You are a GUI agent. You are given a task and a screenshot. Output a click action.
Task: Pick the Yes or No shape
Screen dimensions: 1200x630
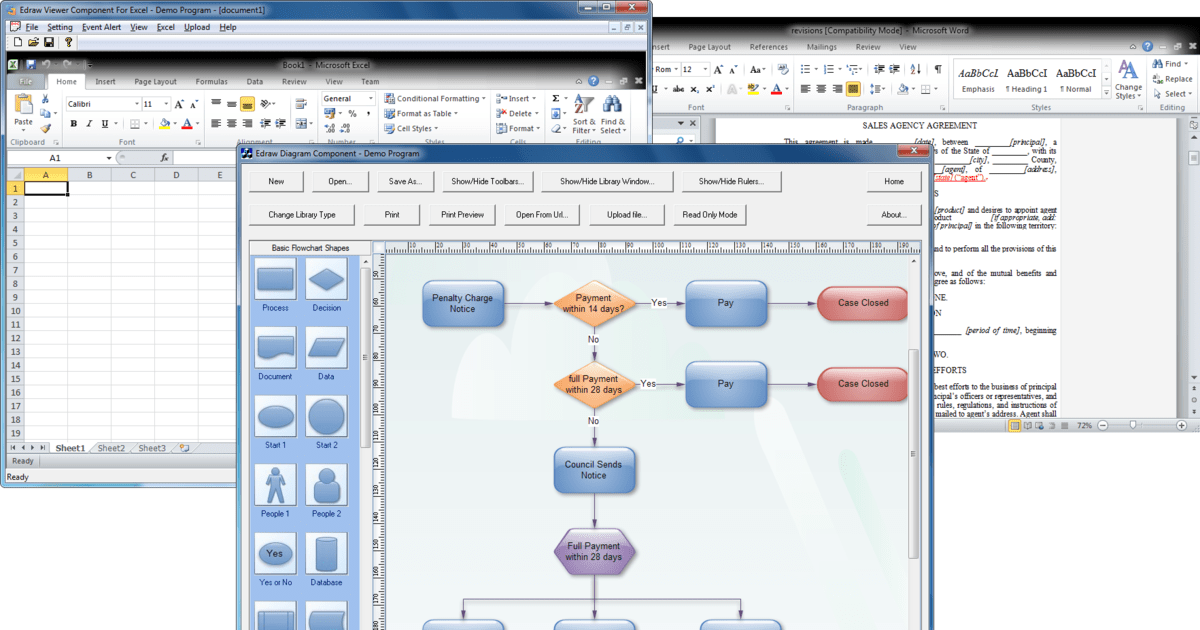click(275, 553)
